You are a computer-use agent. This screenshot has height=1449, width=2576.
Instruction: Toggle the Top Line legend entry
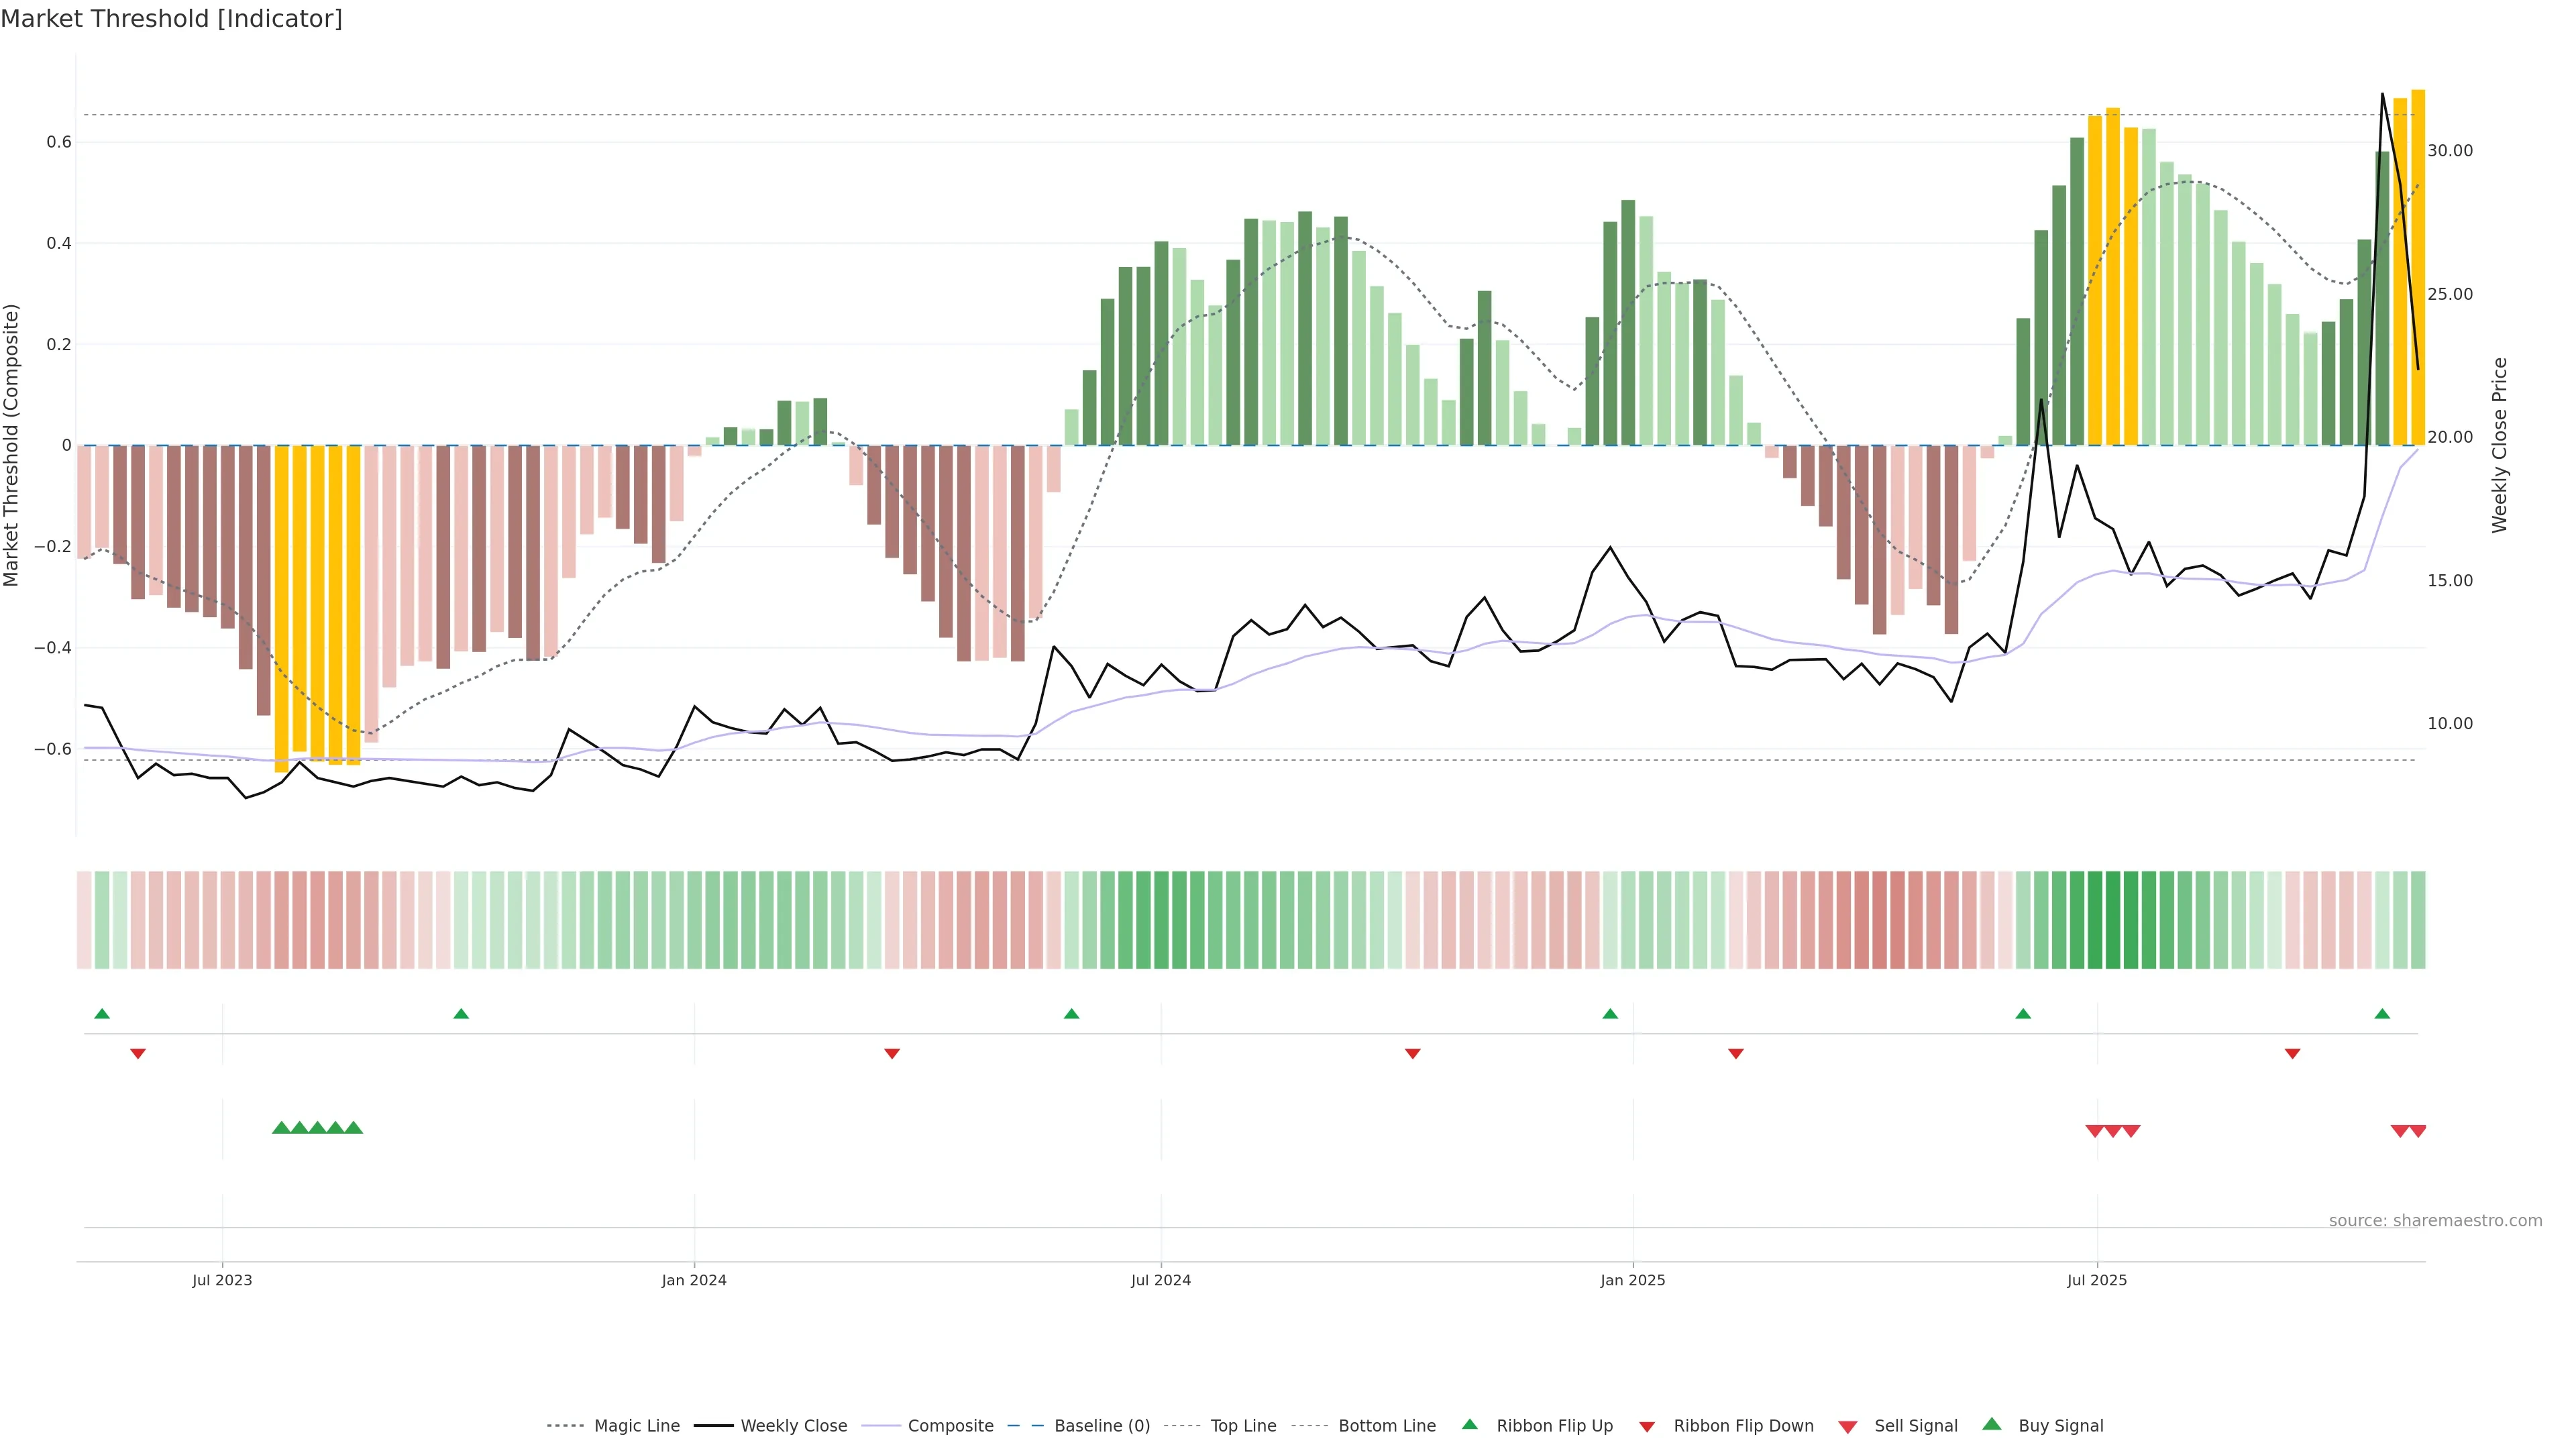(x=1243, y=1426)
